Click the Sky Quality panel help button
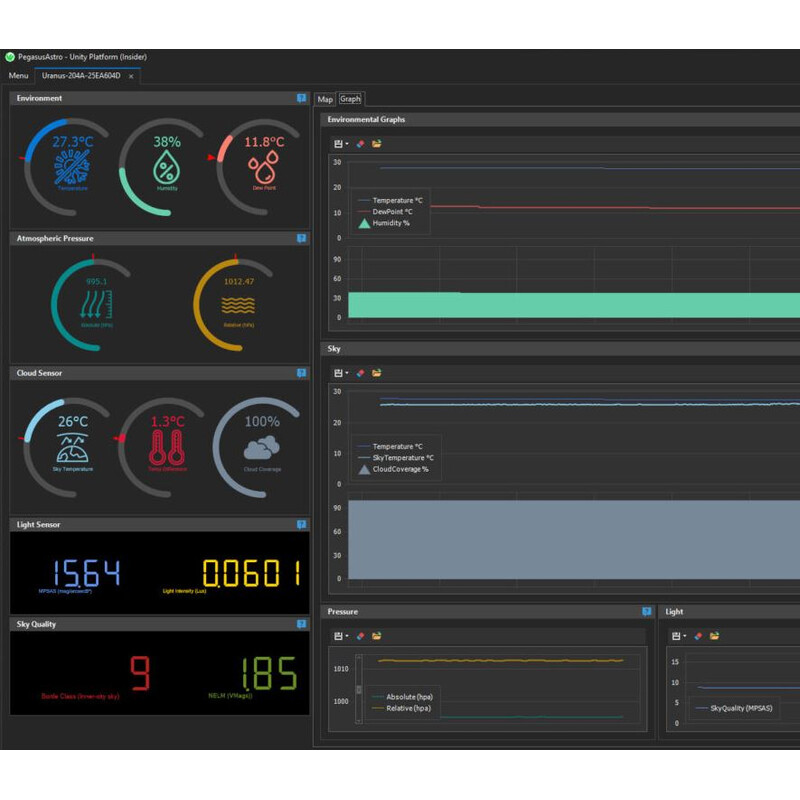This screenshot has height=800, width=800. click(x=301, y=624)
